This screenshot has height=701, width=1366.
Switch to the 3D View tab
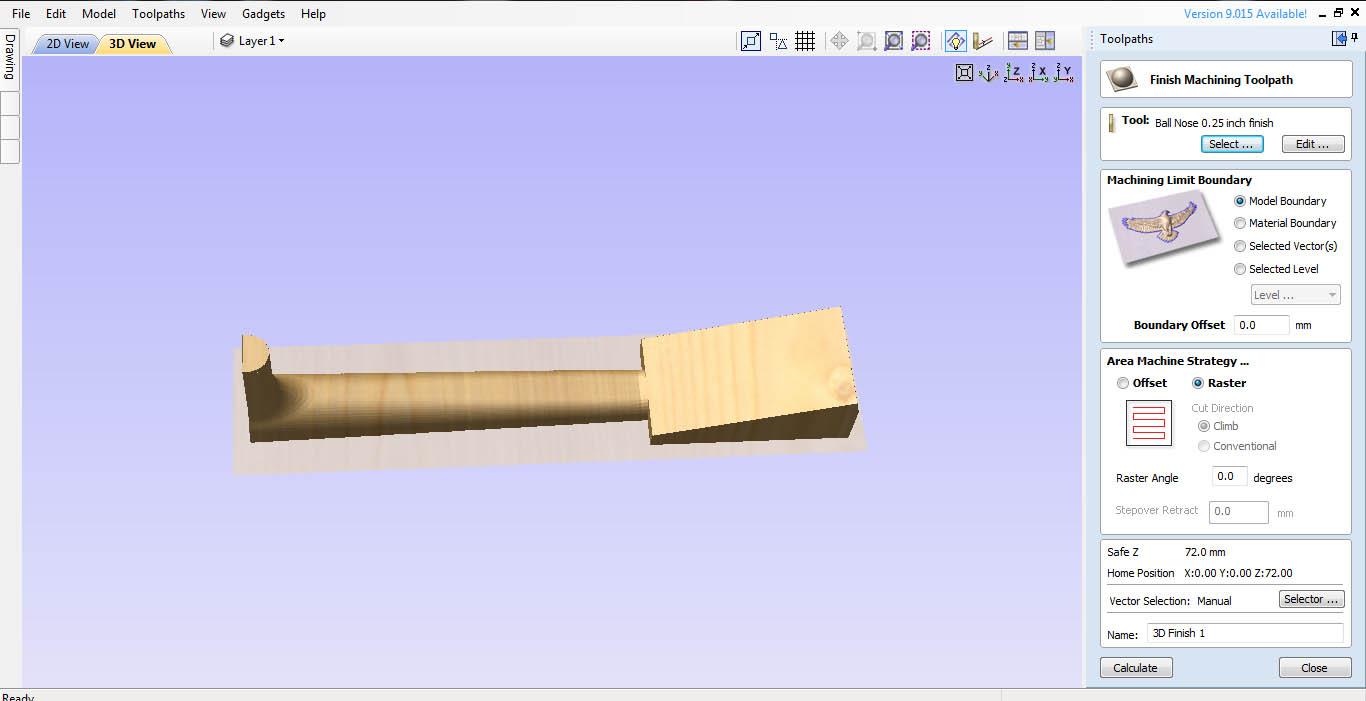pyautogui.click(x=133, y=44)
